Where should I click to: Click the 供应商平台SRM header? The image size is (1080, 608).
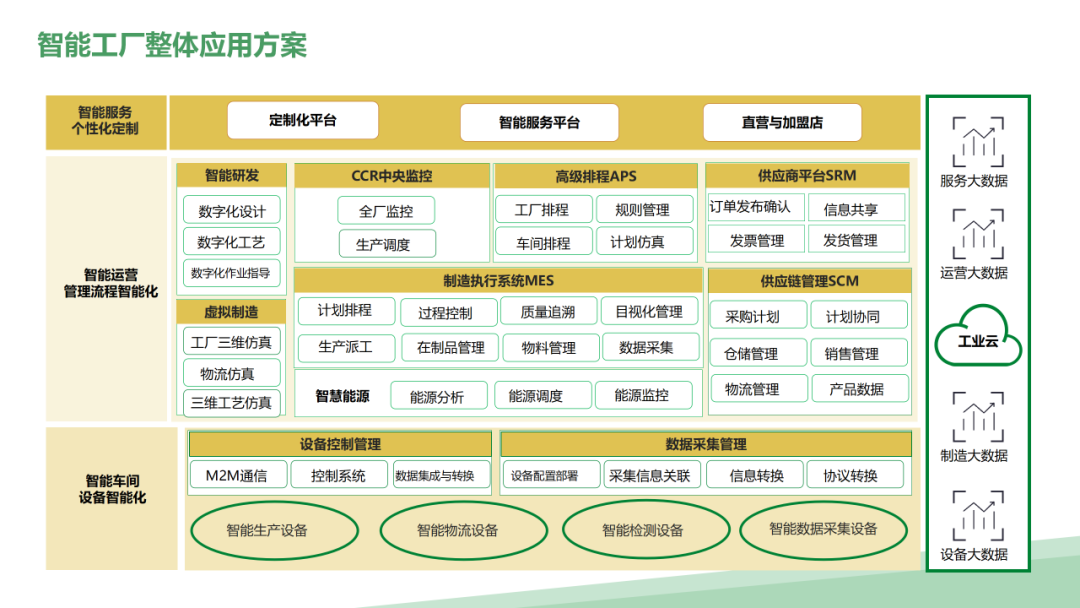(807, 176)
